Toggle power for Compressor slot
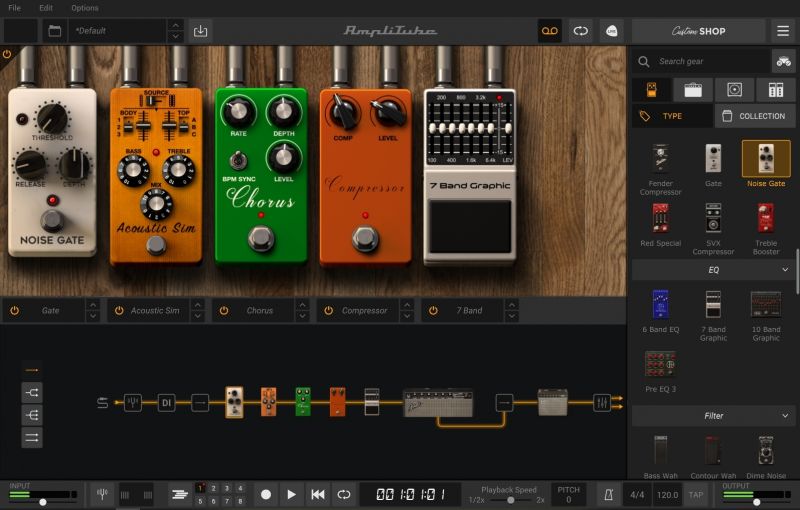This screenshot has height=510, width=800. click(x=328, y=311)
